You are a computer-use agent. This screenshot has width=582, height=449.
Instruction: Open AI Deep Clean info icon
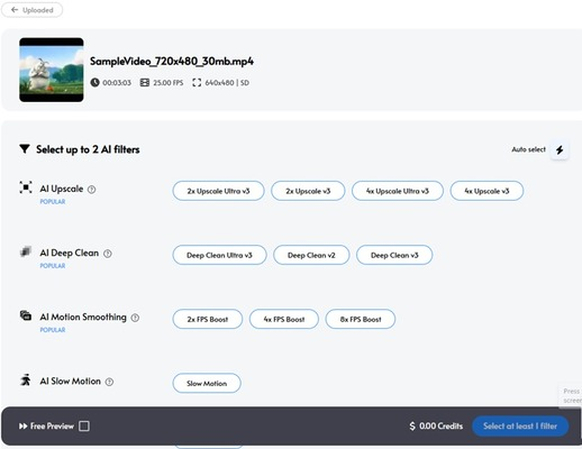[x=107, y=253]
